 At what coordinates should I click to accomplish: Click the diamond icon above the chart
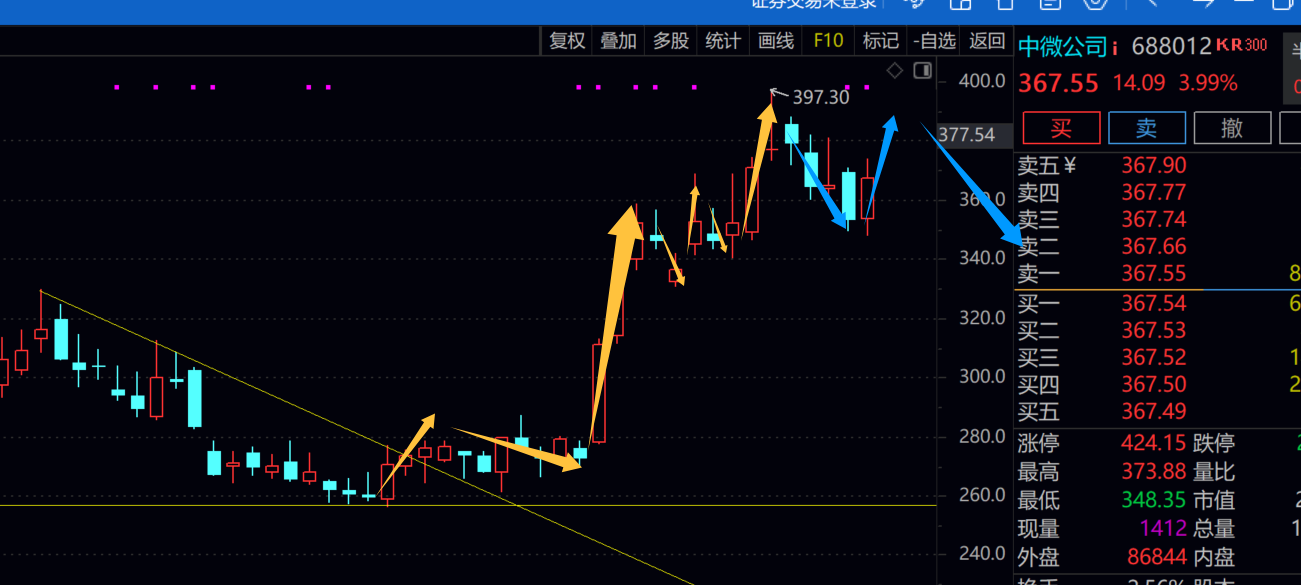point(895,70)
